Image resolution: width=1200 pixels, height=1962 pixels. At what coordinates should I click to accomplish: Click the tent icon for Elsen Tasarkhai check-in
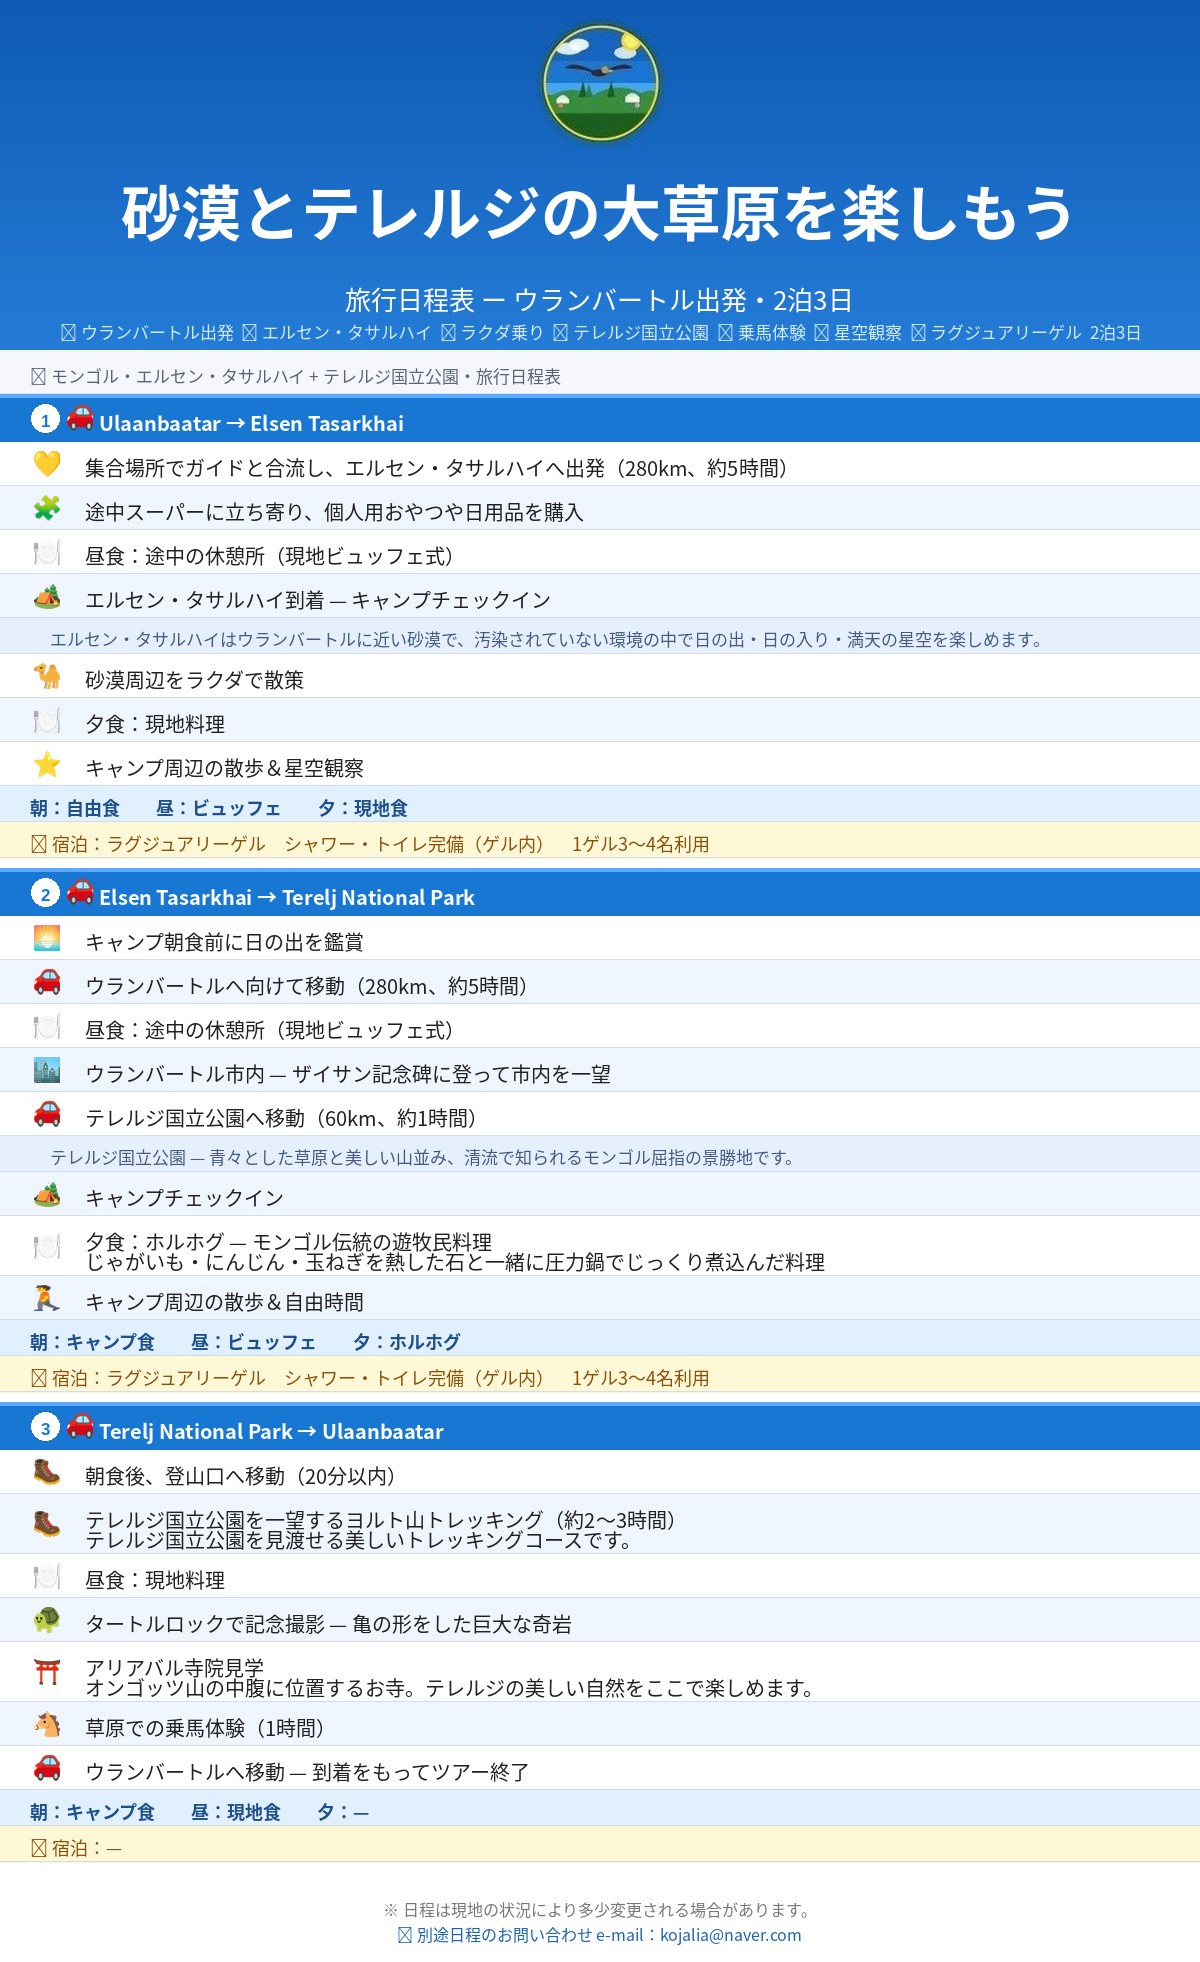tap(47, 596)
